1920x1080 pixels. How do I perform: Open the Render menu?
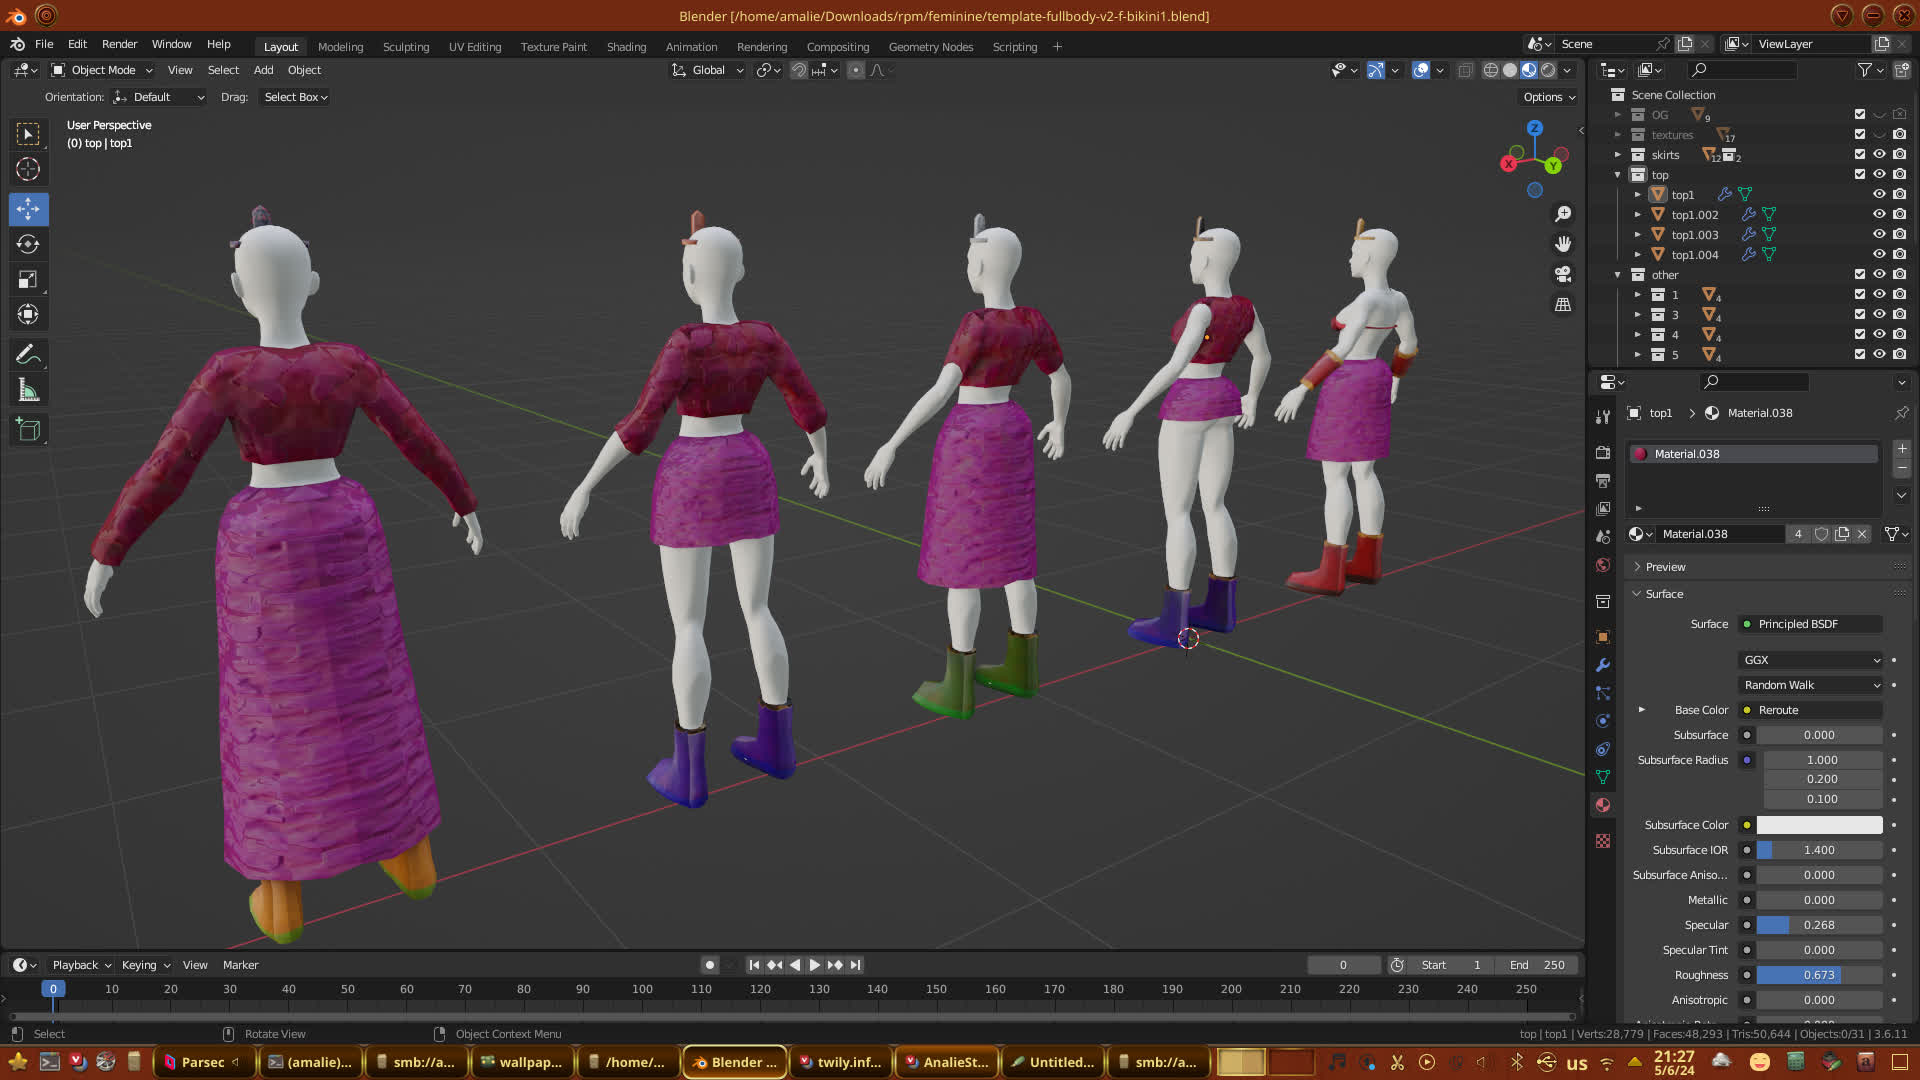point(119,44)
